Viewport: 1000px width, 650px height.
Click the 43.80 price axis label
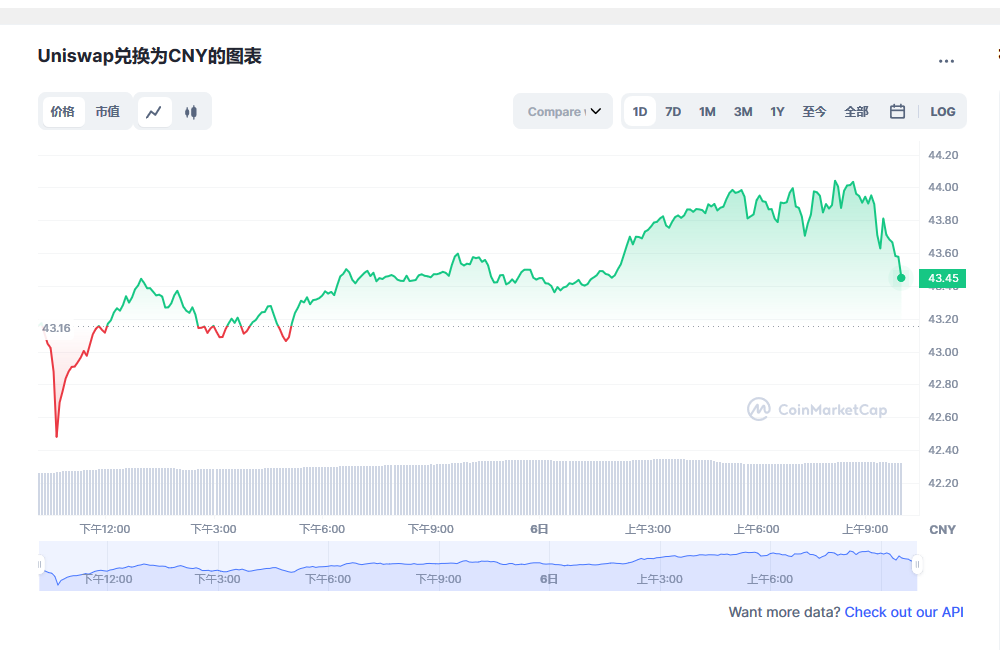[943, 220]
